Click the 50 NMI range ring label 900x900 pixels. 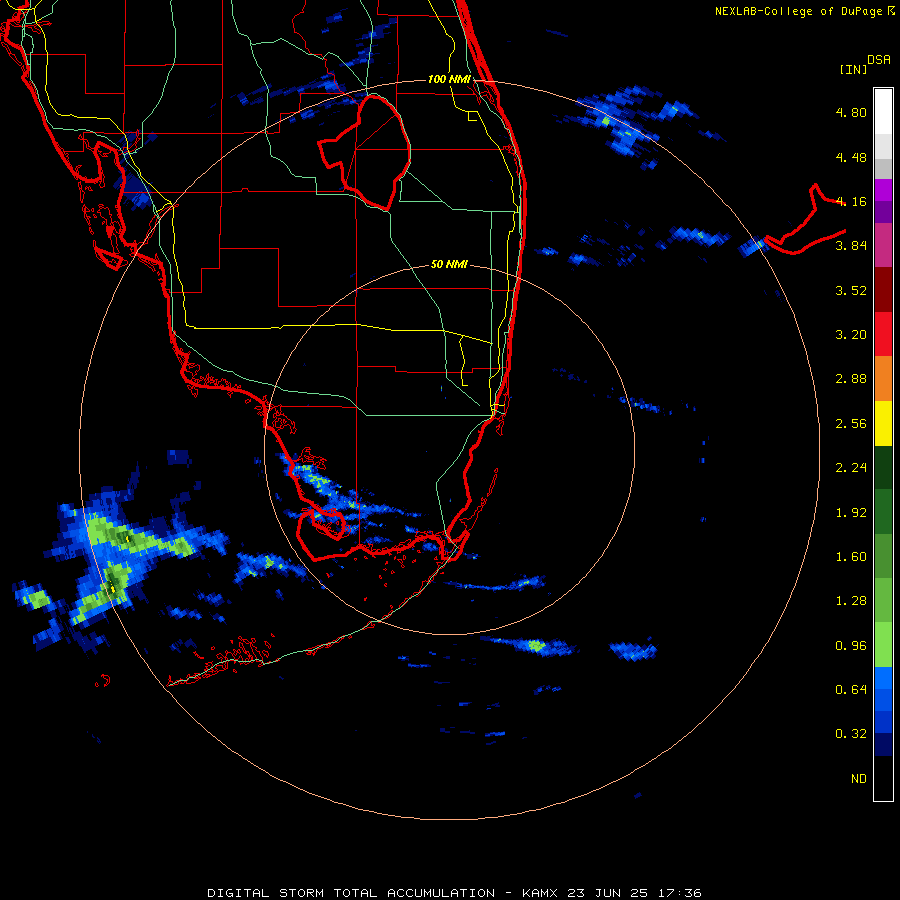click(449, 265)
